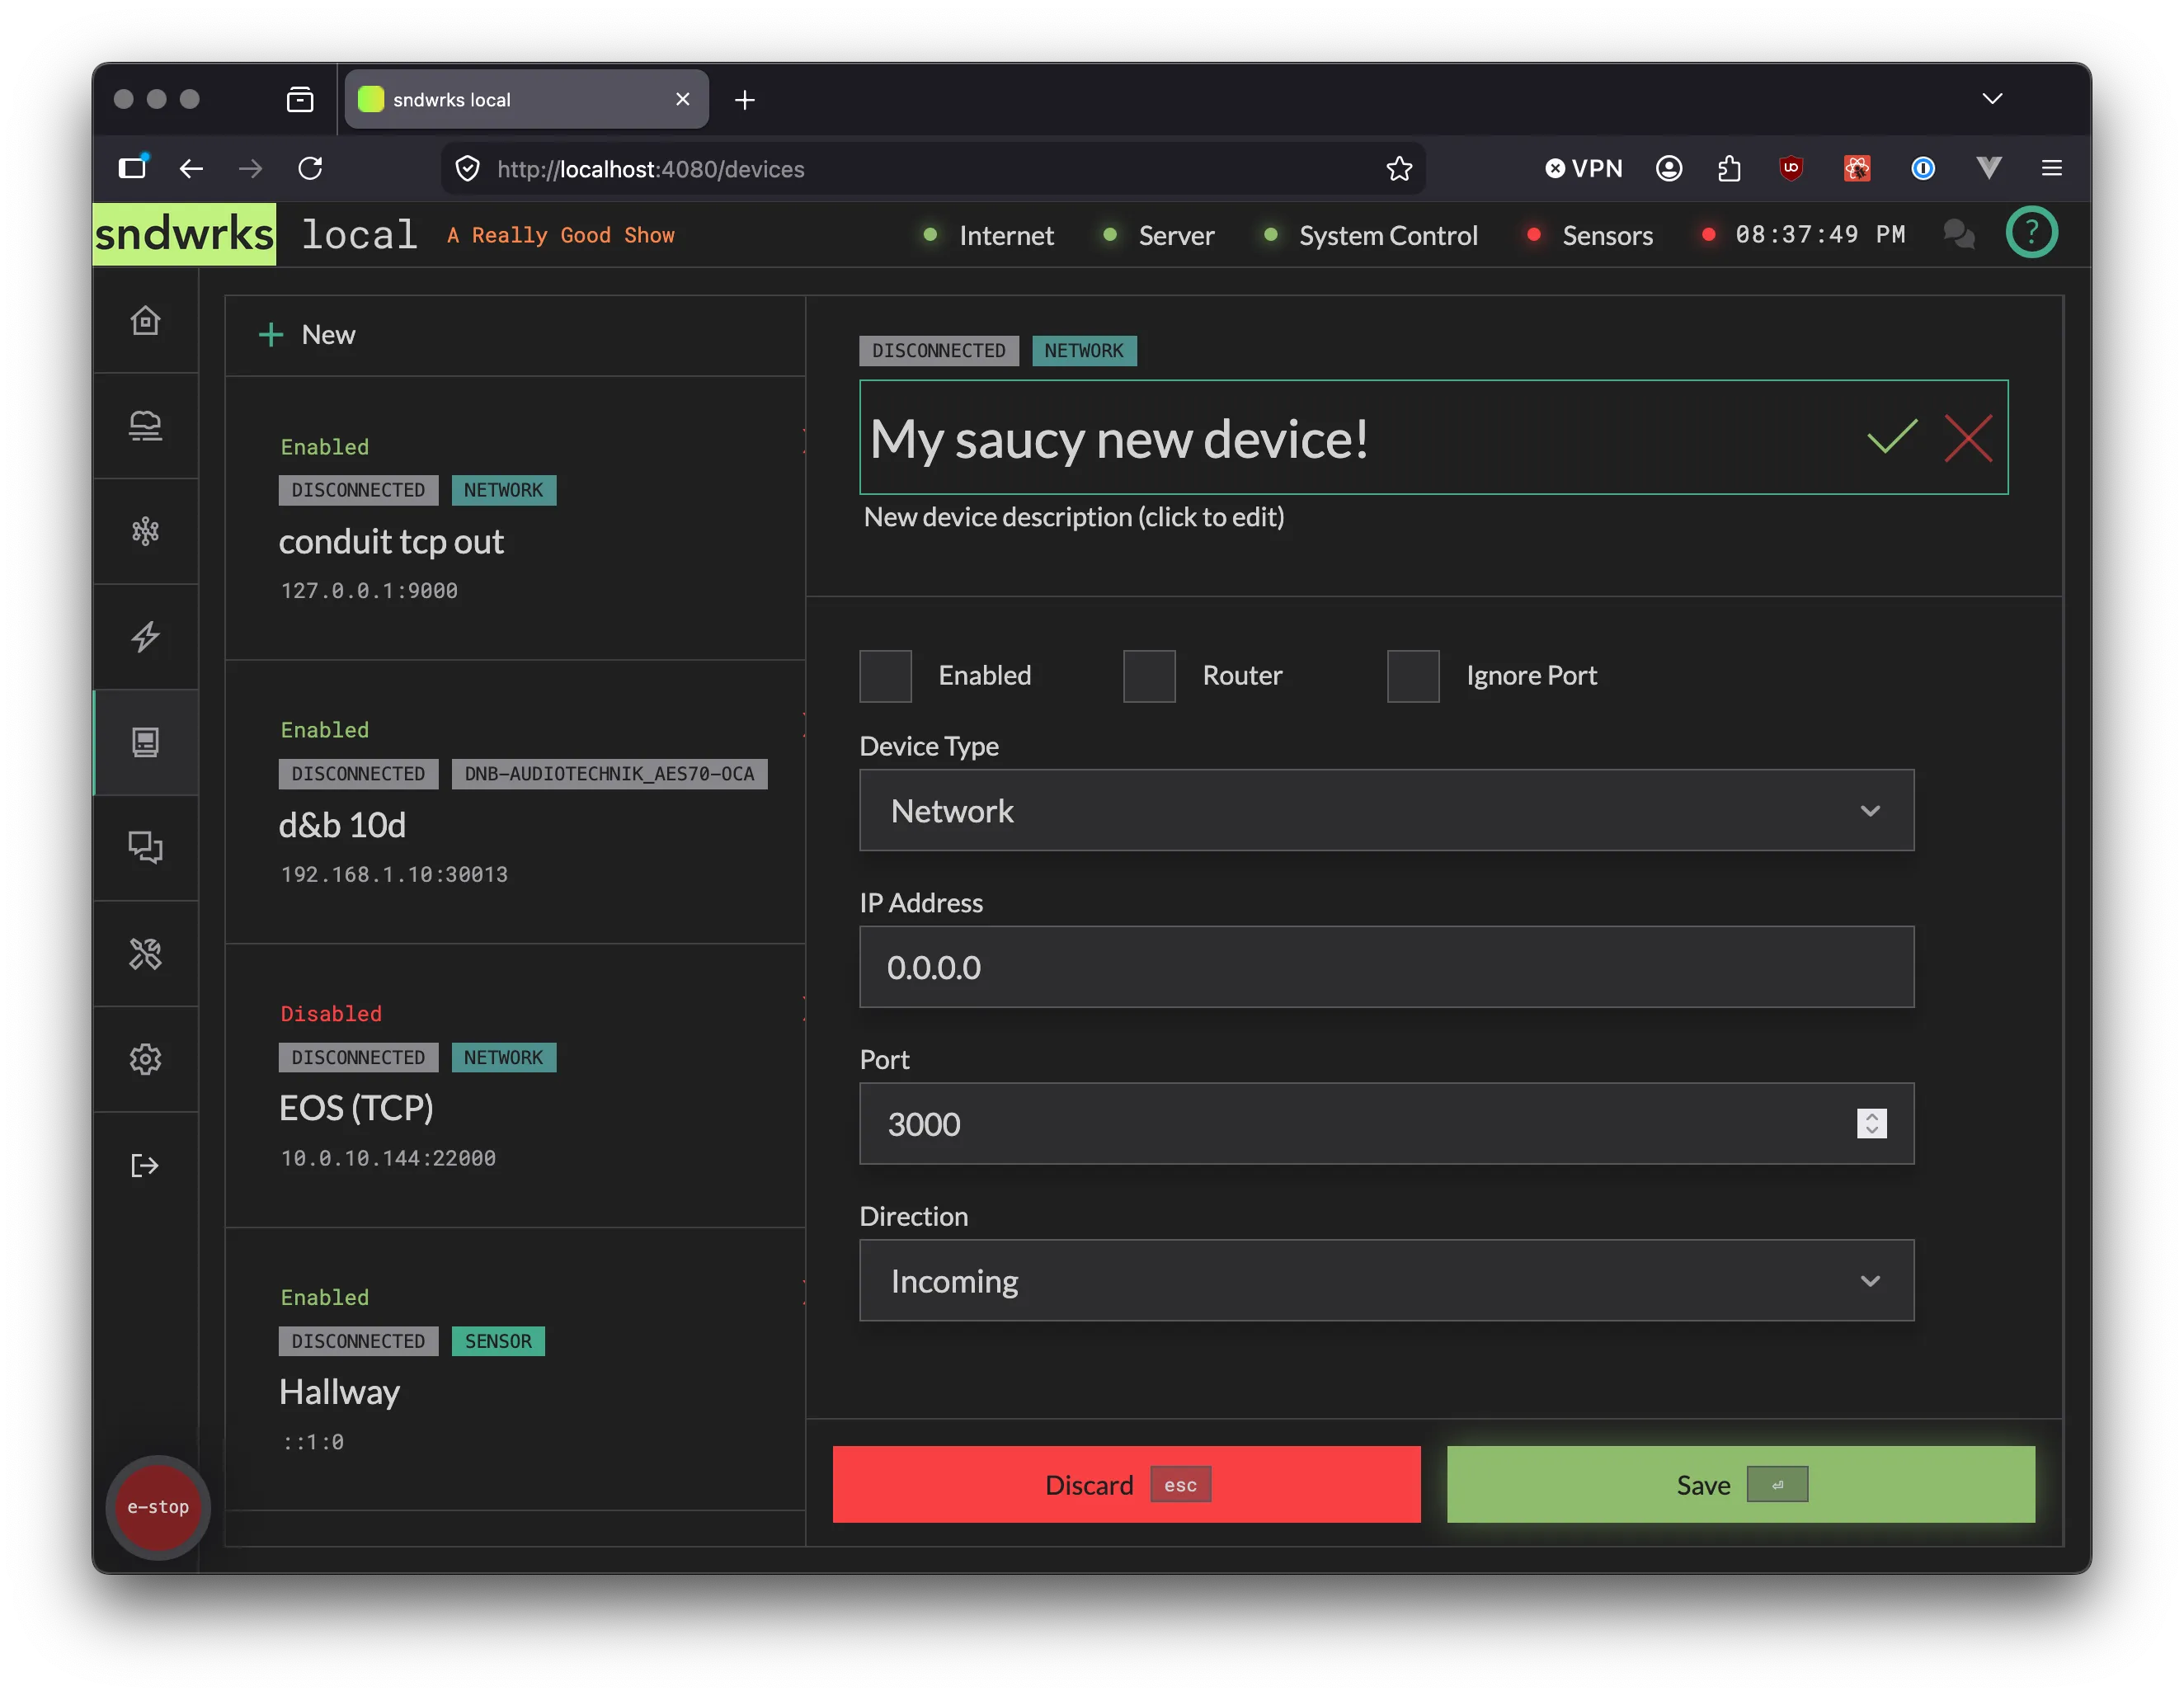
Task: Toggle the Enabled checkbox
Action: click(885, 676)
